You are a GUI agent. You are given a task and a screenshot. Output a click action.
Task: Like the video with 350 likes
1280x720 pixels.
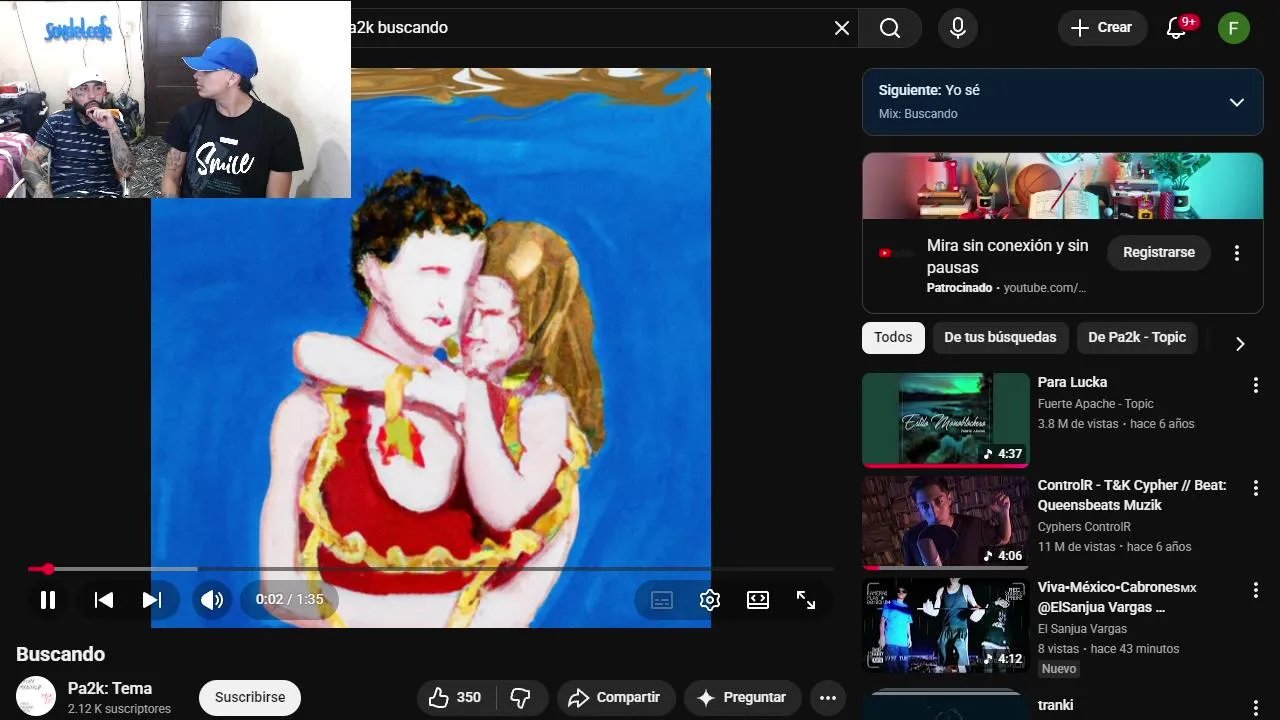[455, 698]
